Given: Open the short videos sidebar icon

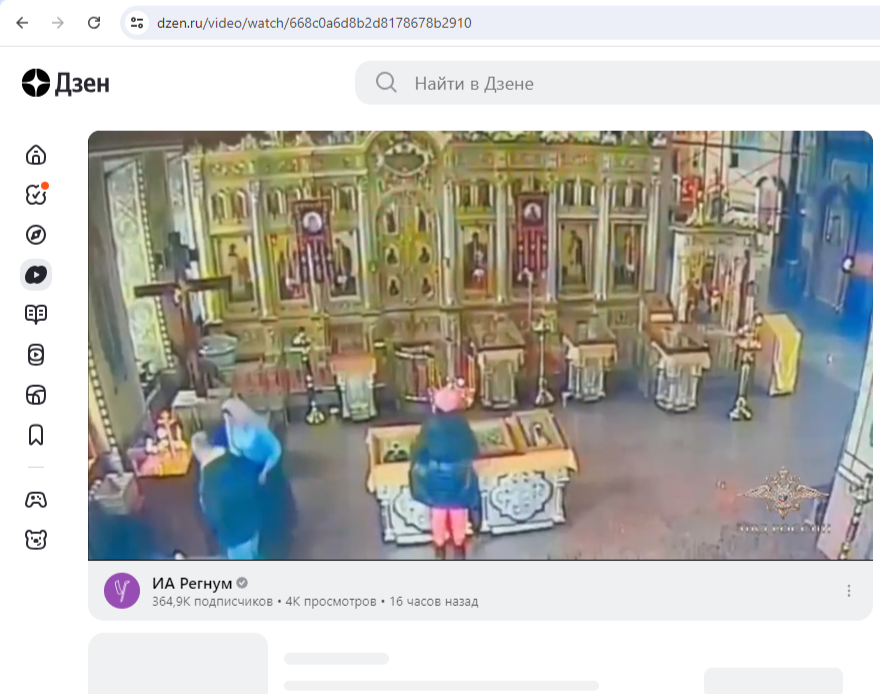Looking at the screenshot, I should (x=36, y=355).
